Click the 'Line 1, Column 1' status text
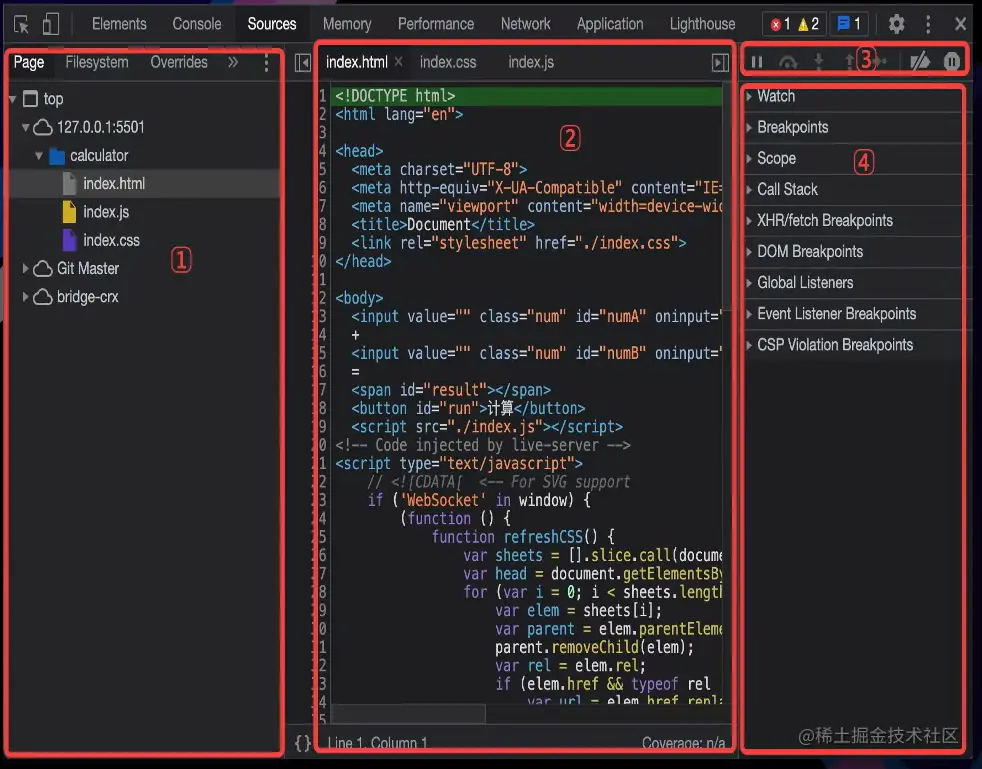The width and height of the screenshot is (982, 769). [x=377, y=743]
